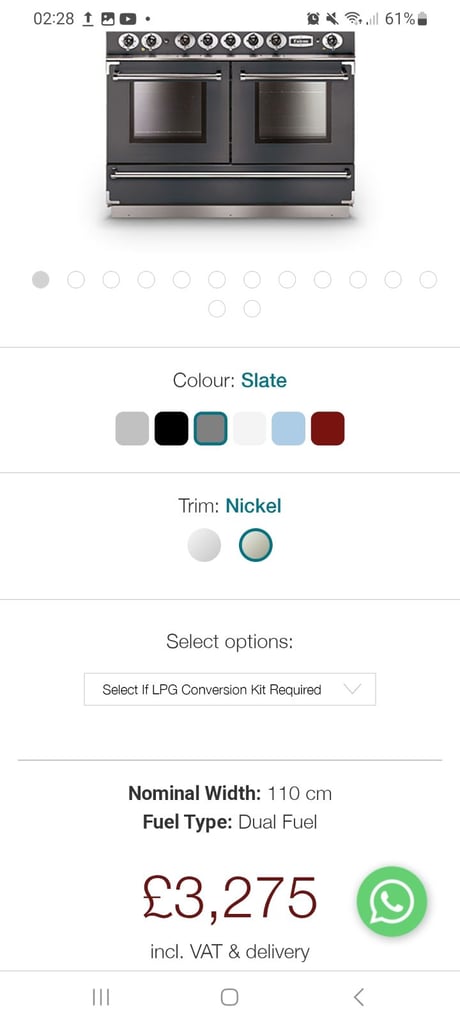Choose the black colour swatch

click(x=171, y=428)
